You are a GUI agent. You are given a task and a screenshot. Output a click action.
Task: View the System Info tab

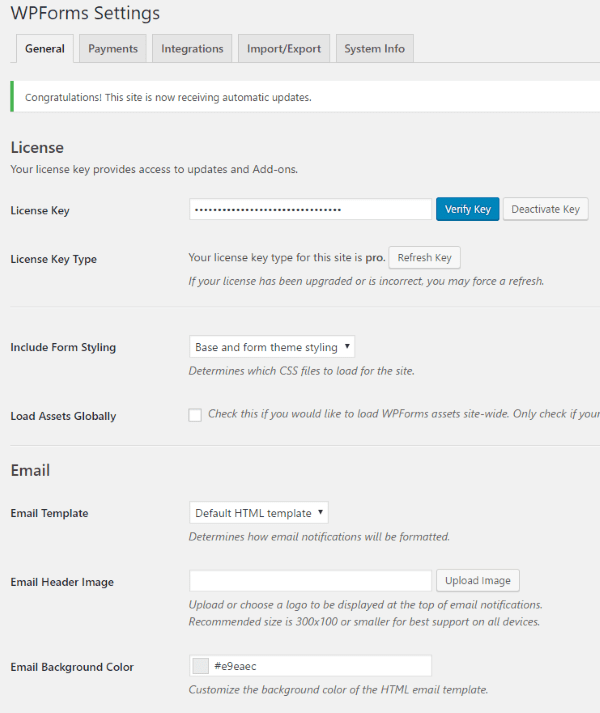pyautogui.click(x=374, y=49)
